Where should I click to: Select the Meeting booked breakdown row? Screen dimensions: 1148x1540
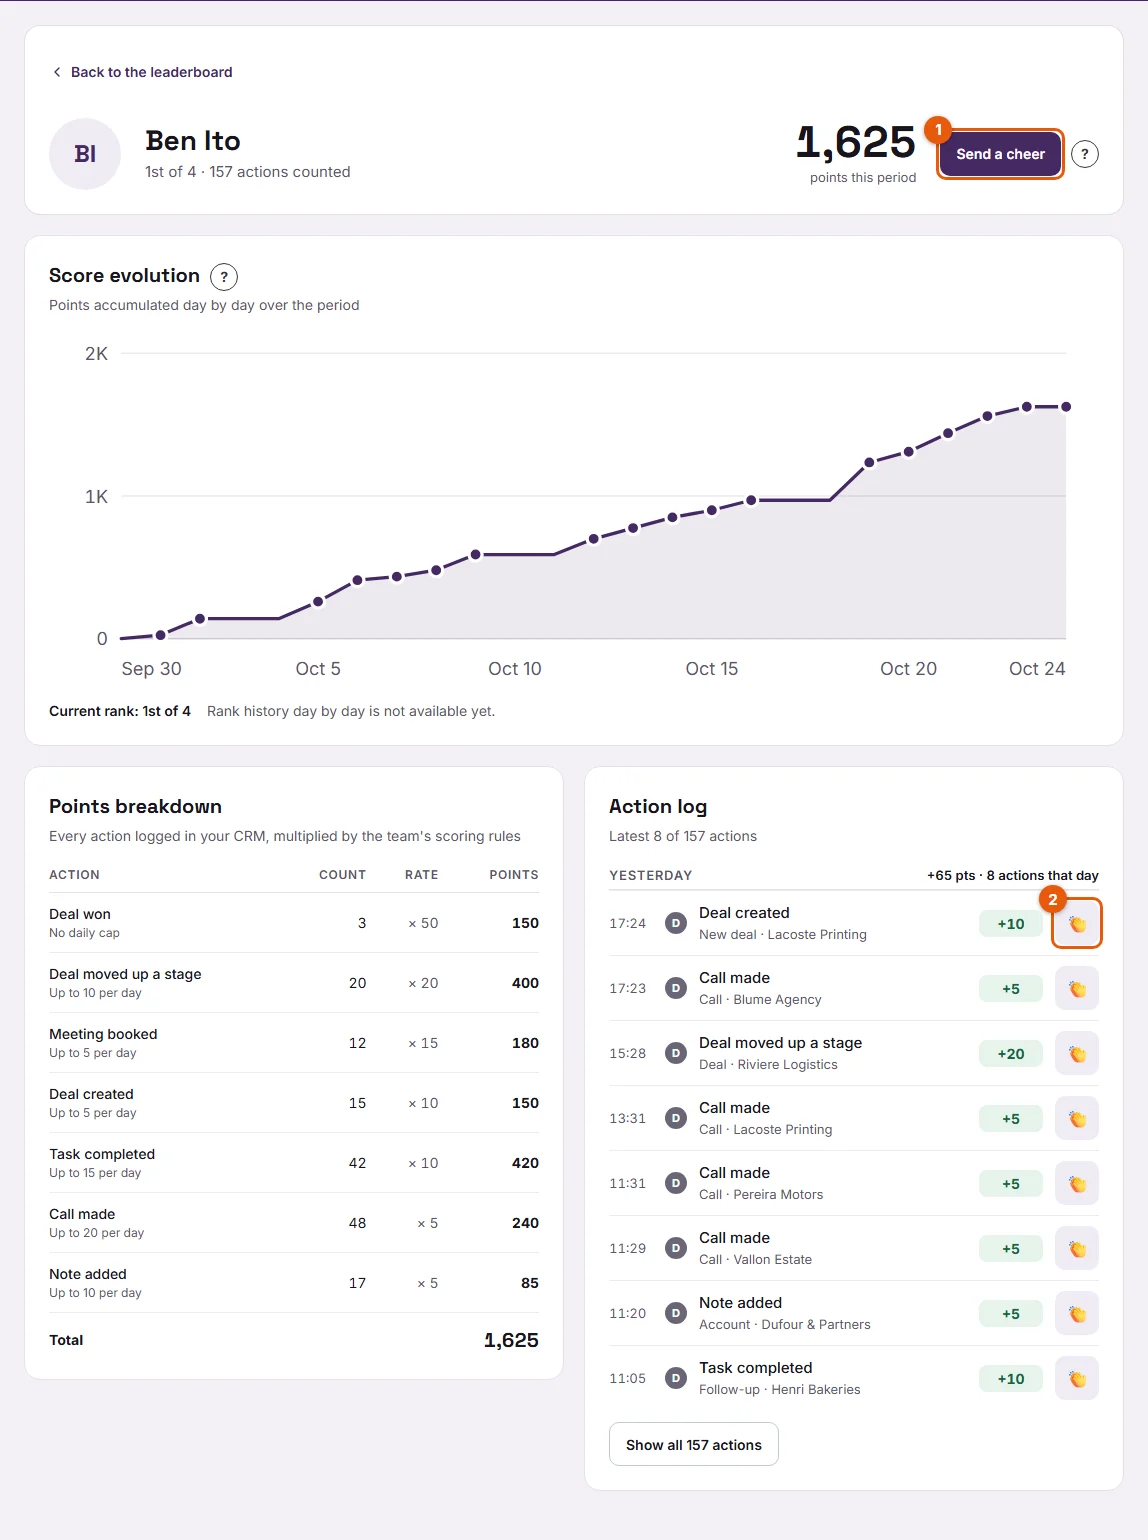294,1043
